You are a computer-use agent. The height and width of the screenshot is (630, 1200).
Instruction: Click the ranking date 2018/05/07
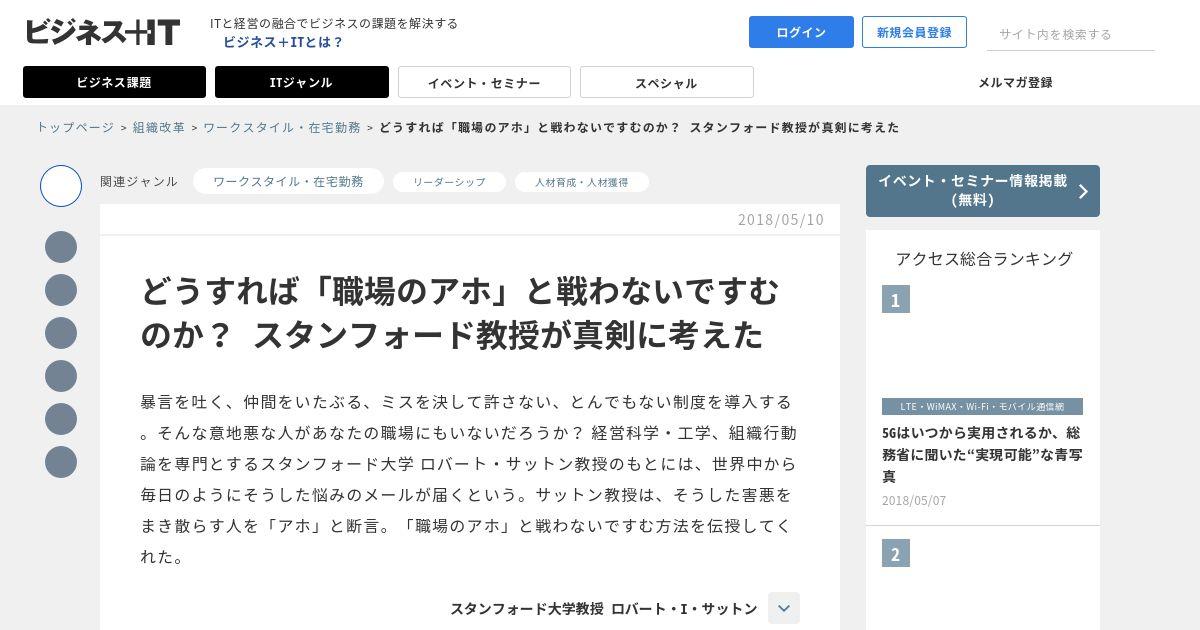click(x=914, y=500)
